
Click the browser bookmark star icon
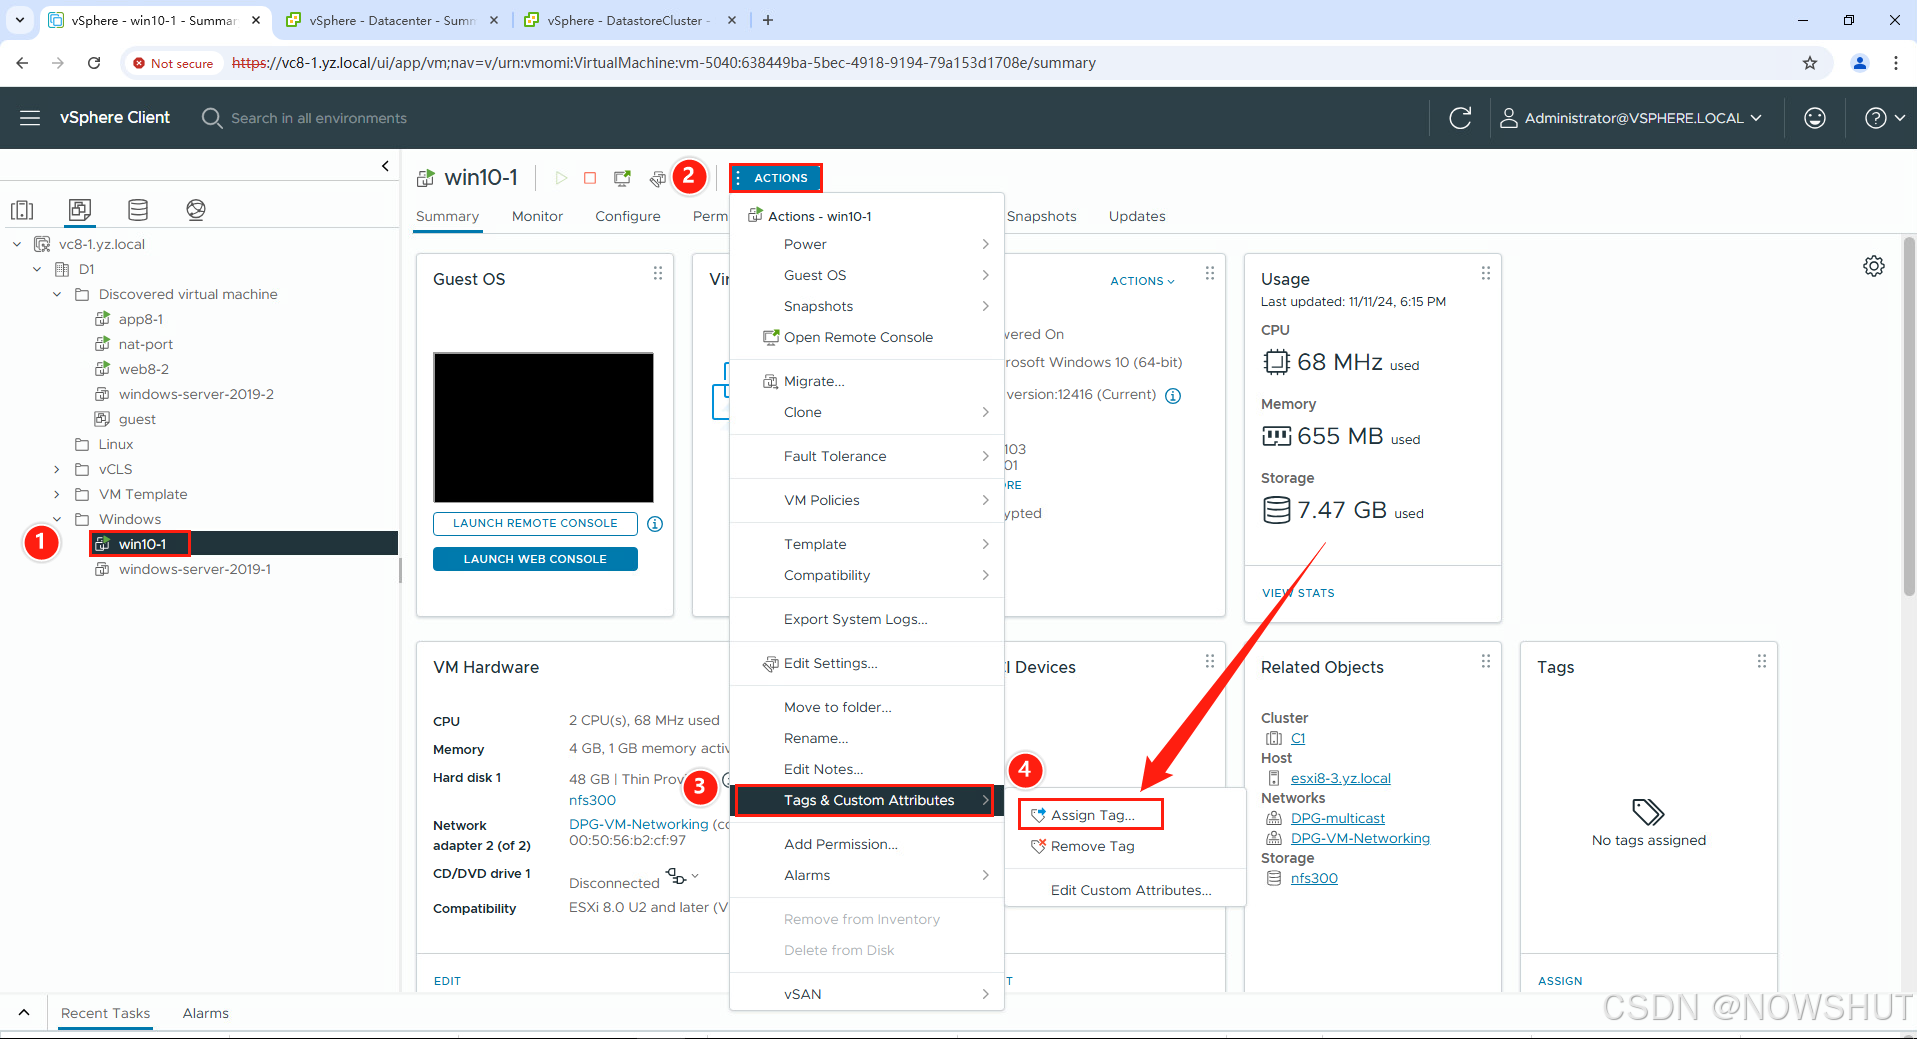(1810, 63)
